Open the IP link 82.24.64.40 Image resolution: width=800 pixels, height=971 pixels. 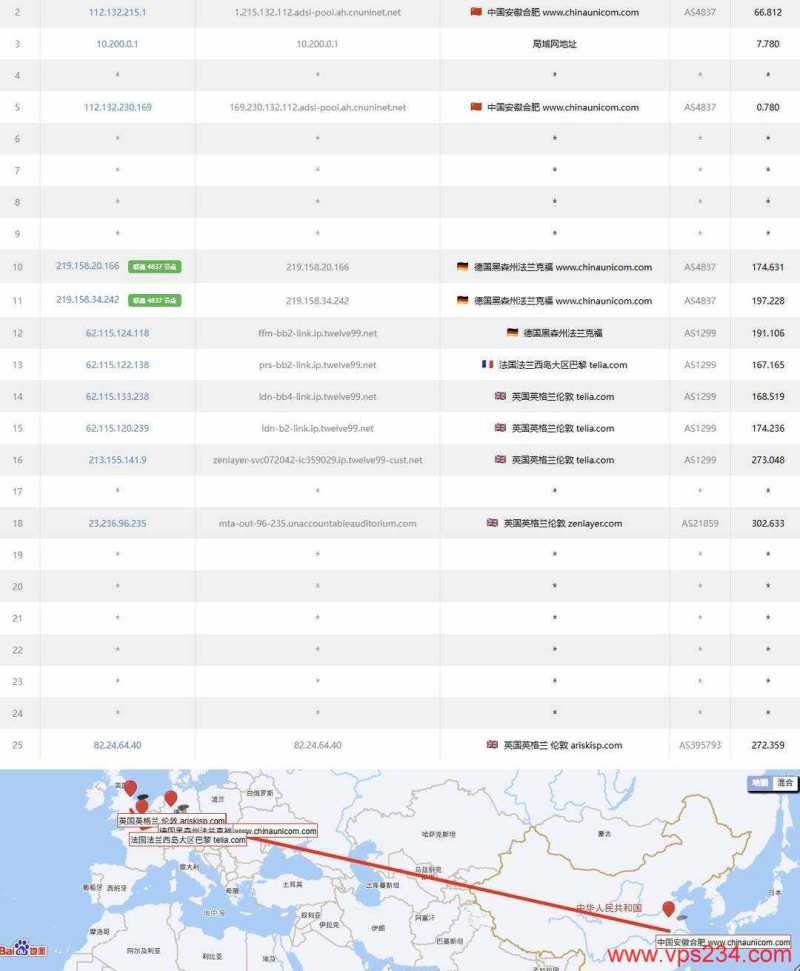click(117, 744)
